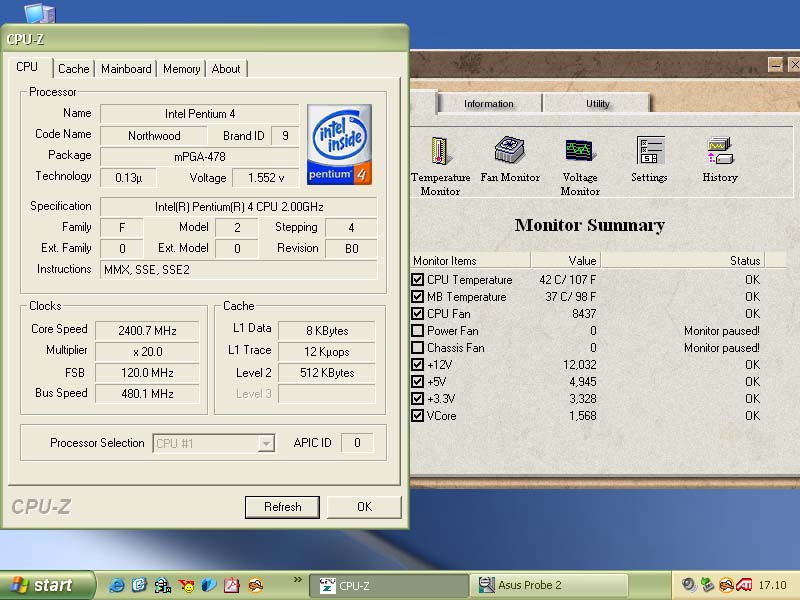This screenshot has height=600, width=800.
Task: Click the Asus Probe tray icon
Action: point(726,585)
